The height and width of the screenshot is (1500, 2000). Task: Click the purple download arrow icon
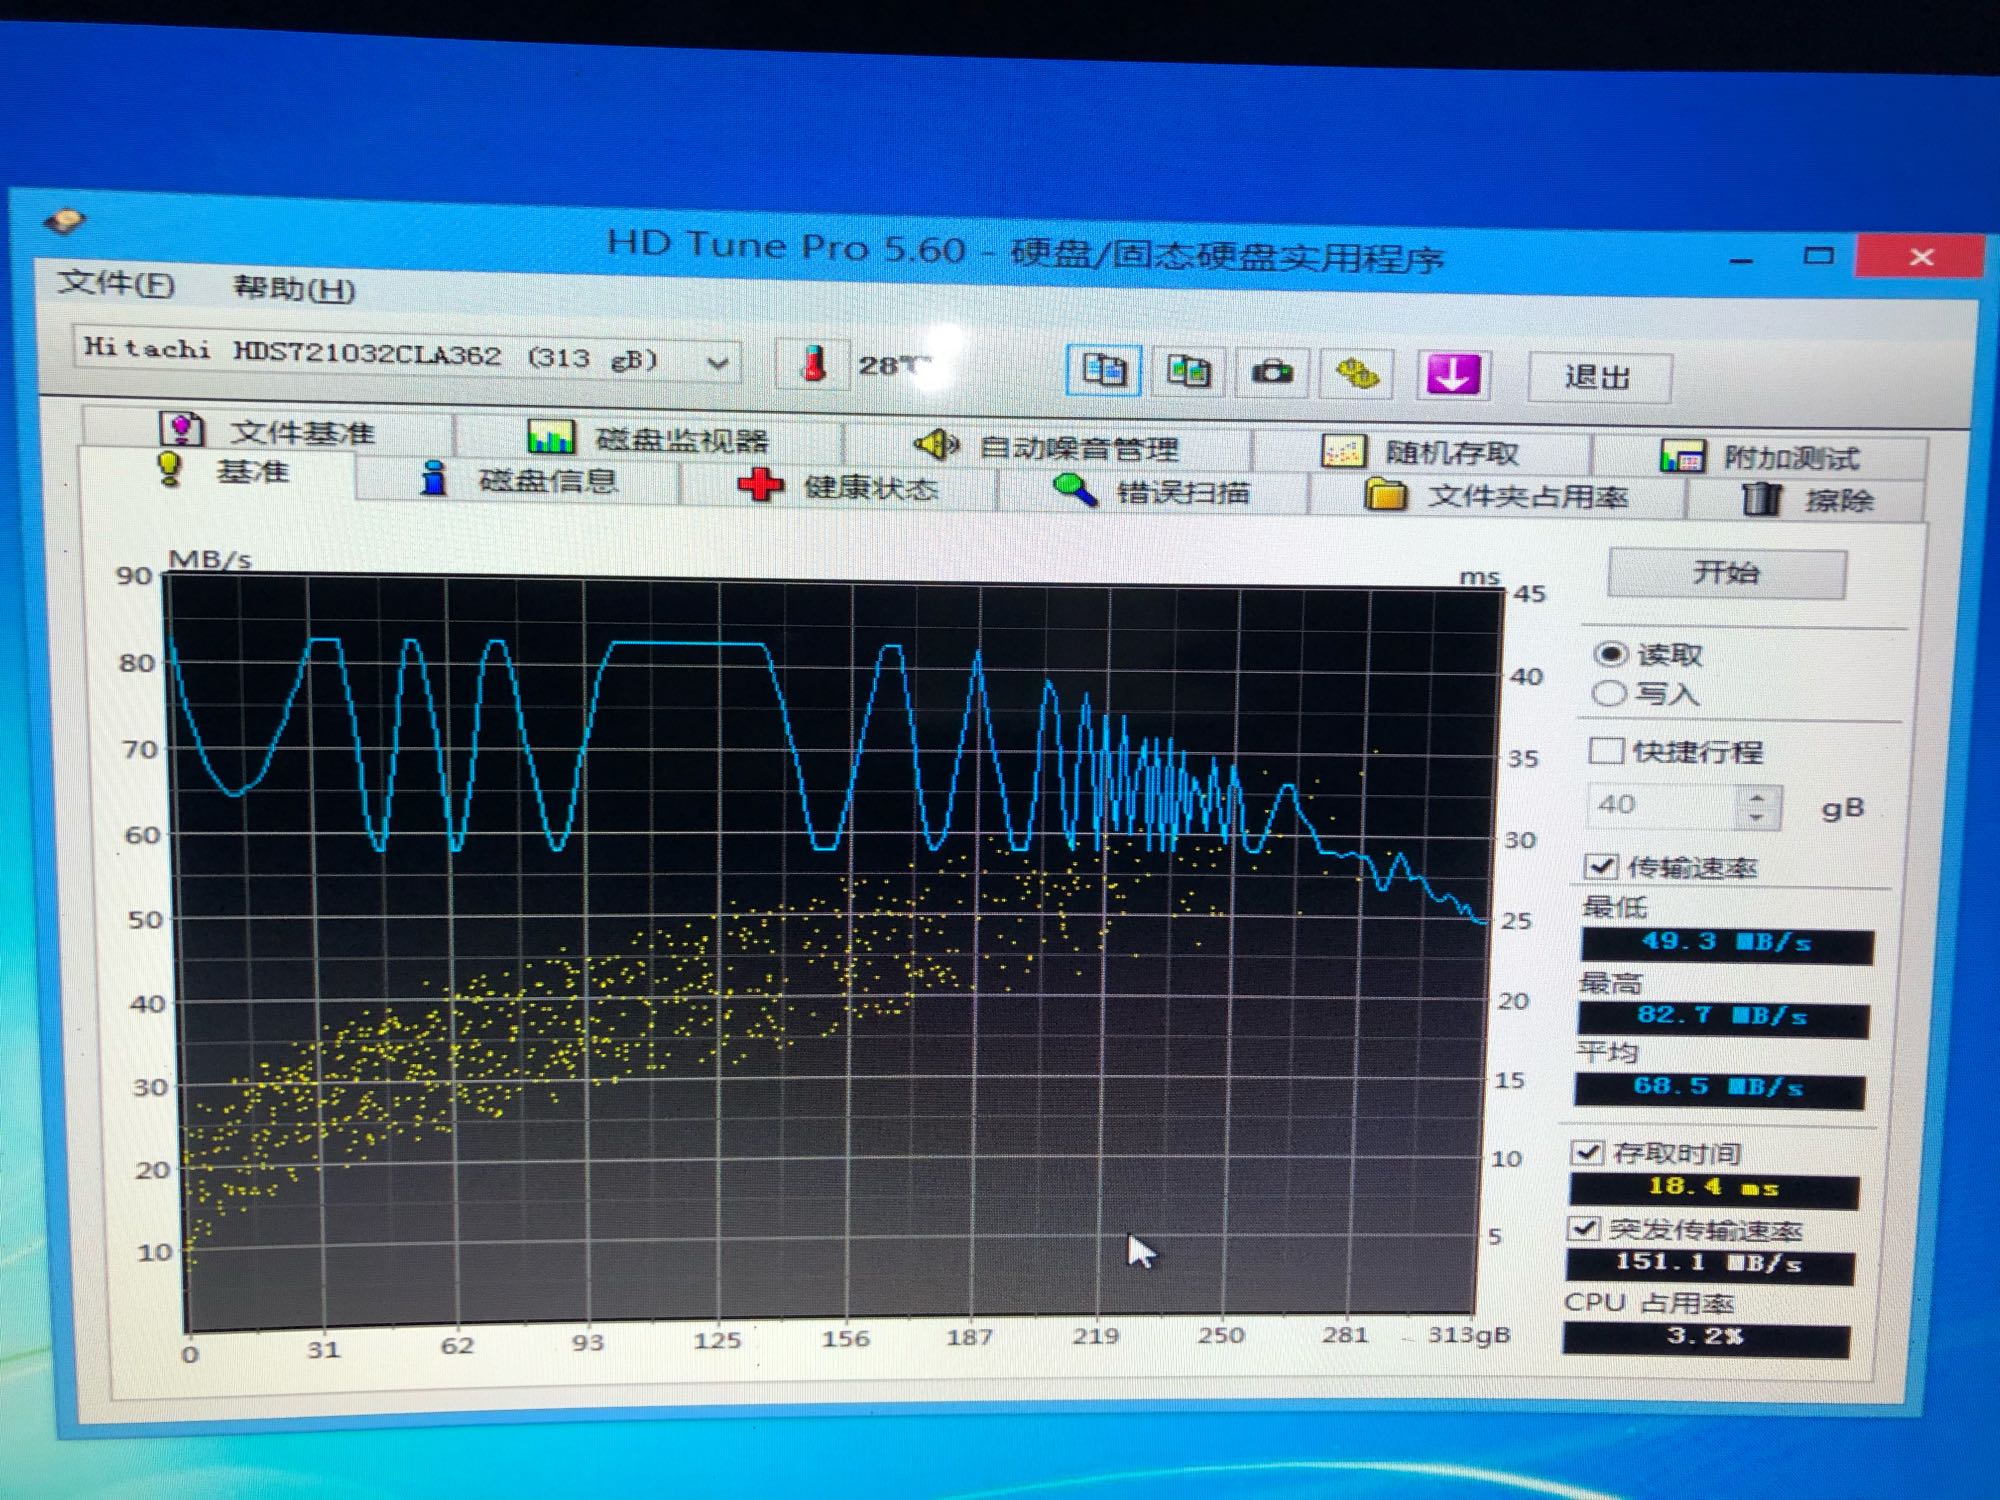pos(1453,376)
